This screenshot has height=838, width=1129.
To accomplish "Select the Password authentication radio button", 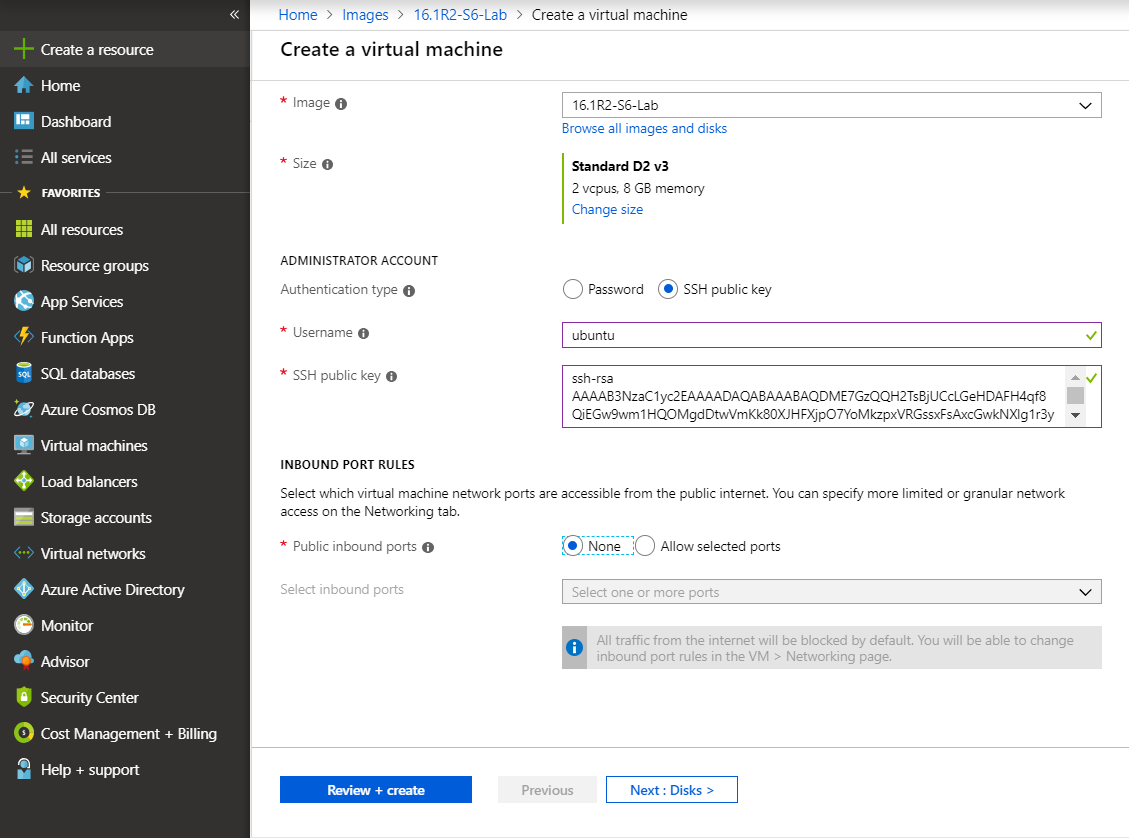I will (x=572, y=289).
